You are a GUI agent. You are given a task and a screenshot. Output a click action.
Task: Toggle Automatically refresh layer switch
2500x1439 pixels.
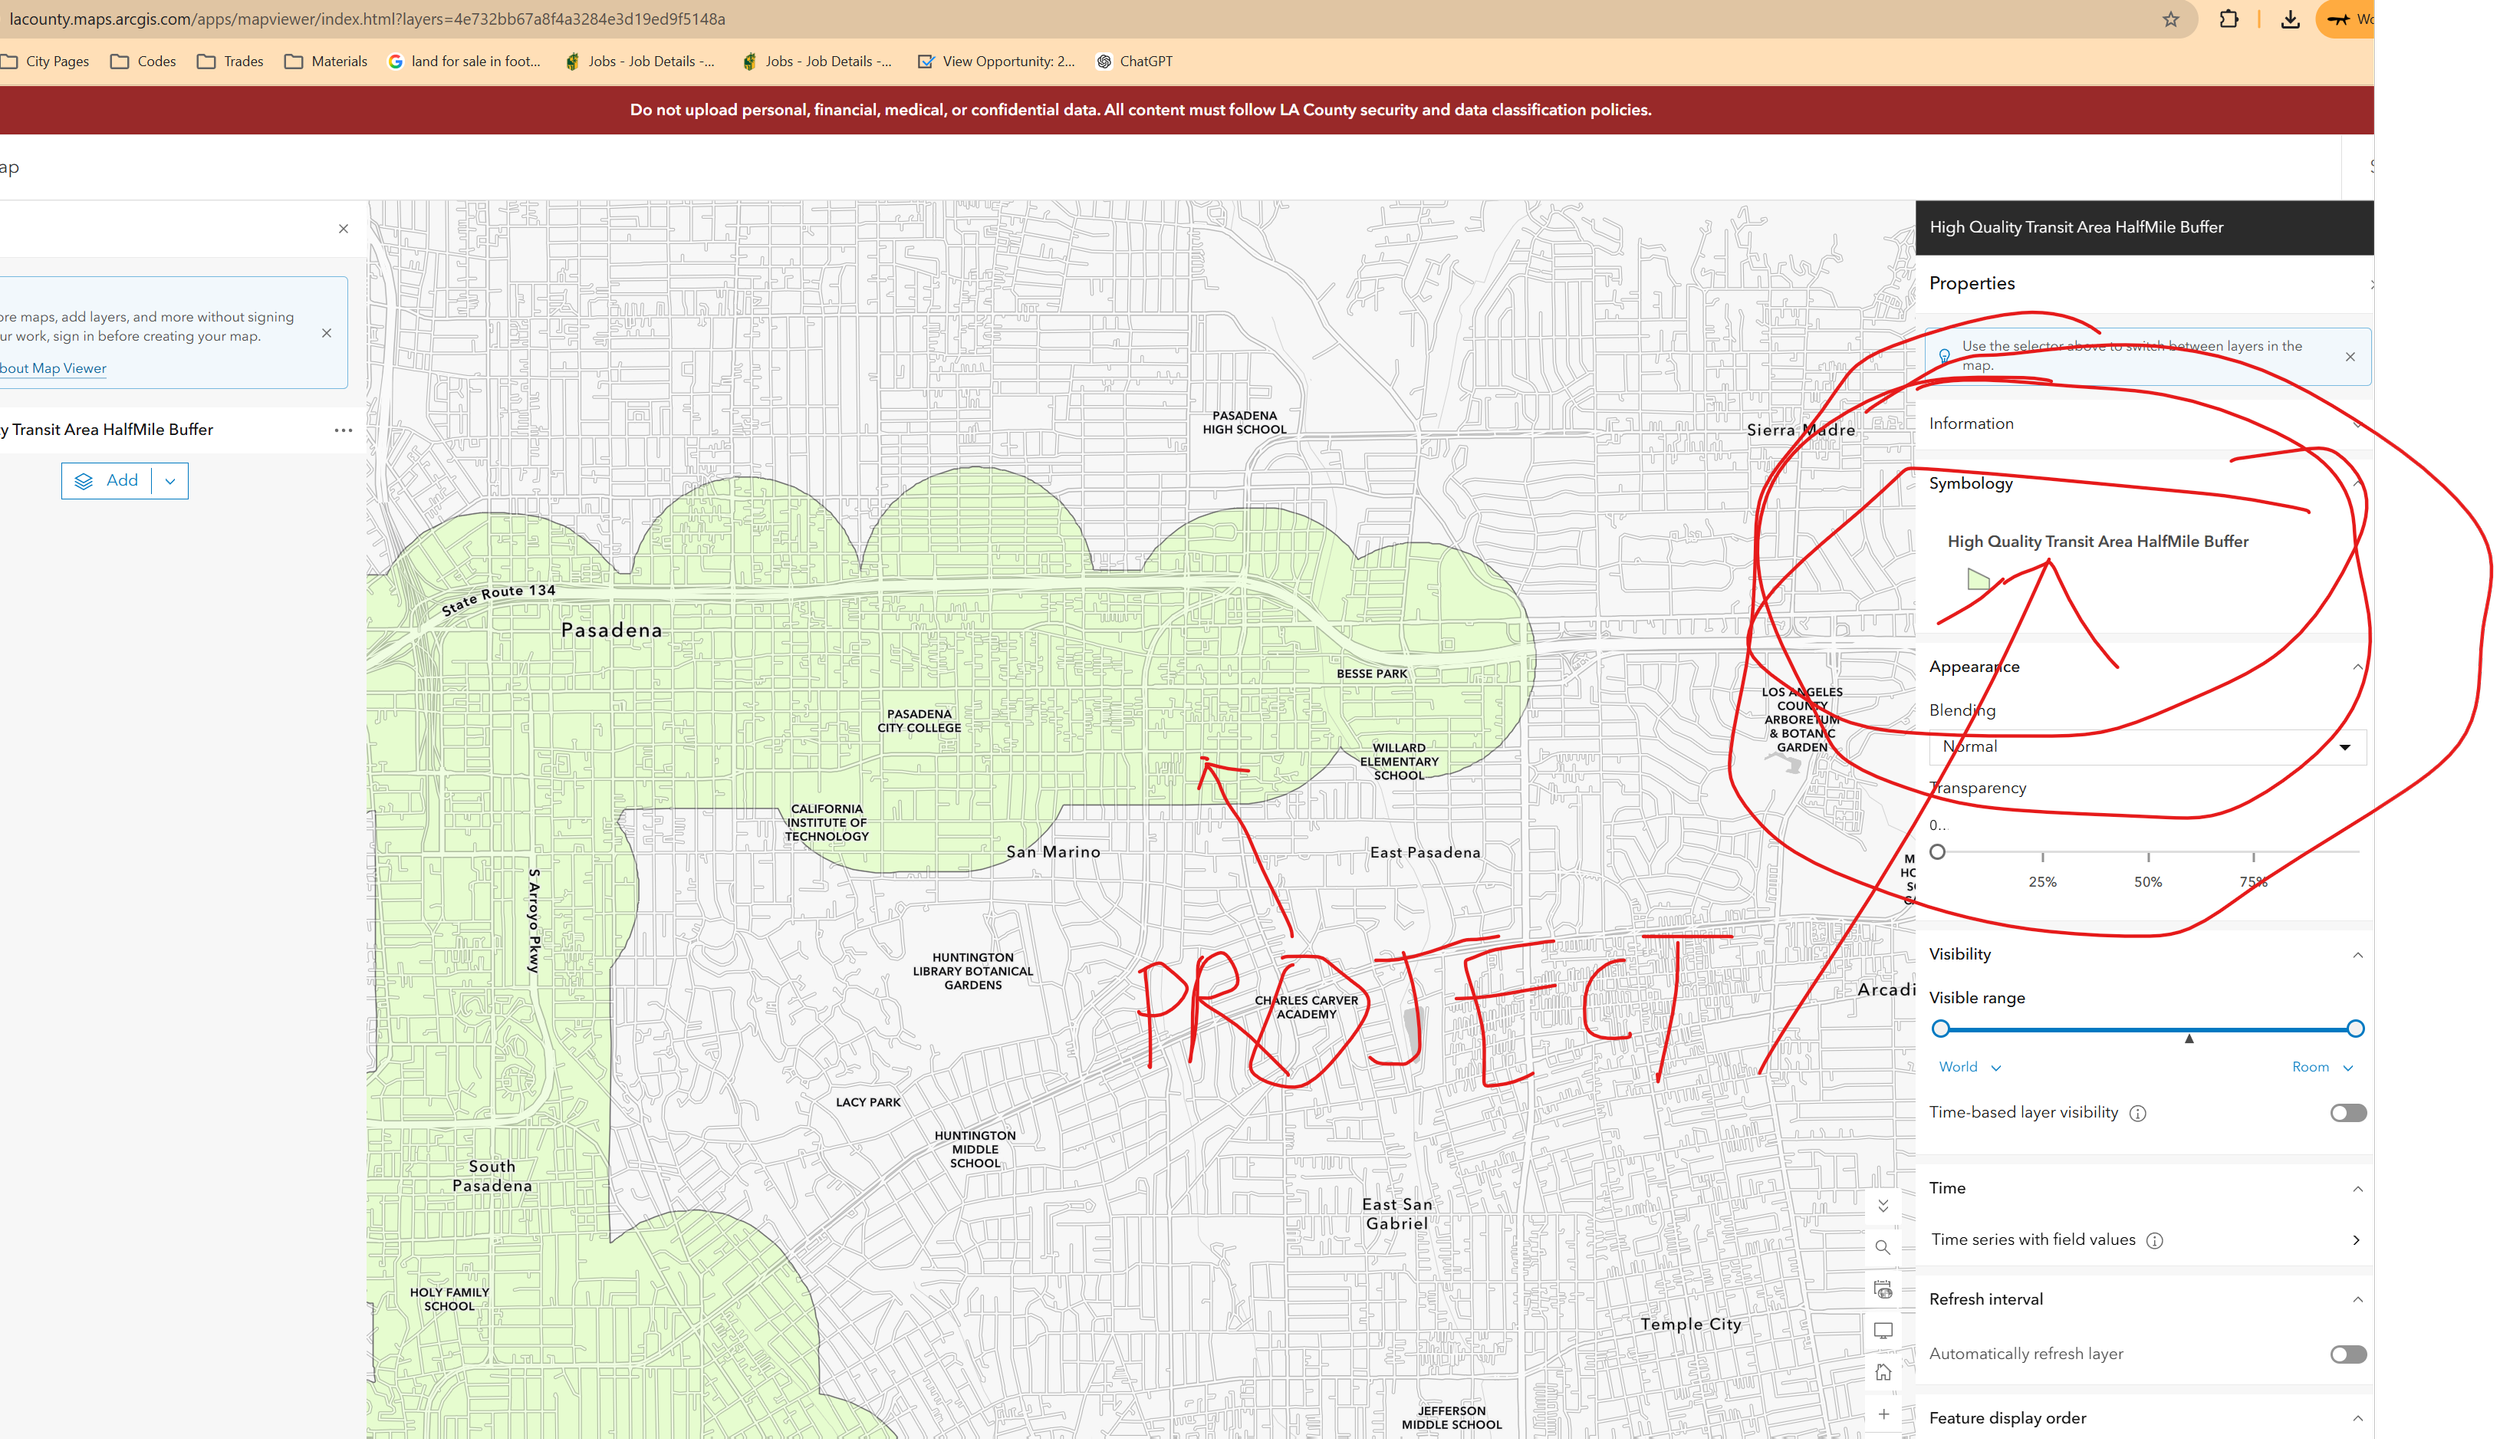click(x=2347, y=1354)
